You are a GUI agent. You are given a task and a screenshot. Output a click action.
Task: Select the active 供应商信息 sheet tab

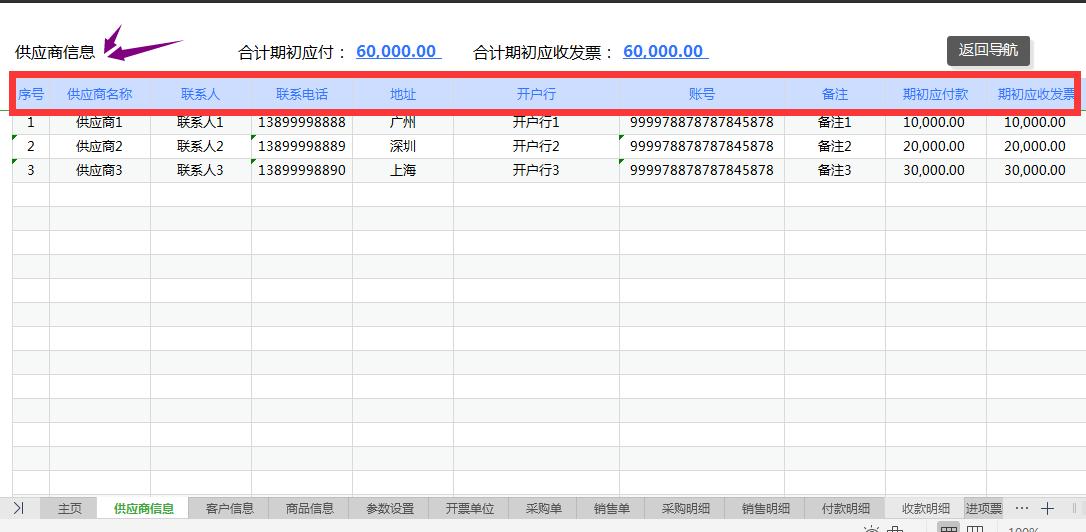click(143, 508)
